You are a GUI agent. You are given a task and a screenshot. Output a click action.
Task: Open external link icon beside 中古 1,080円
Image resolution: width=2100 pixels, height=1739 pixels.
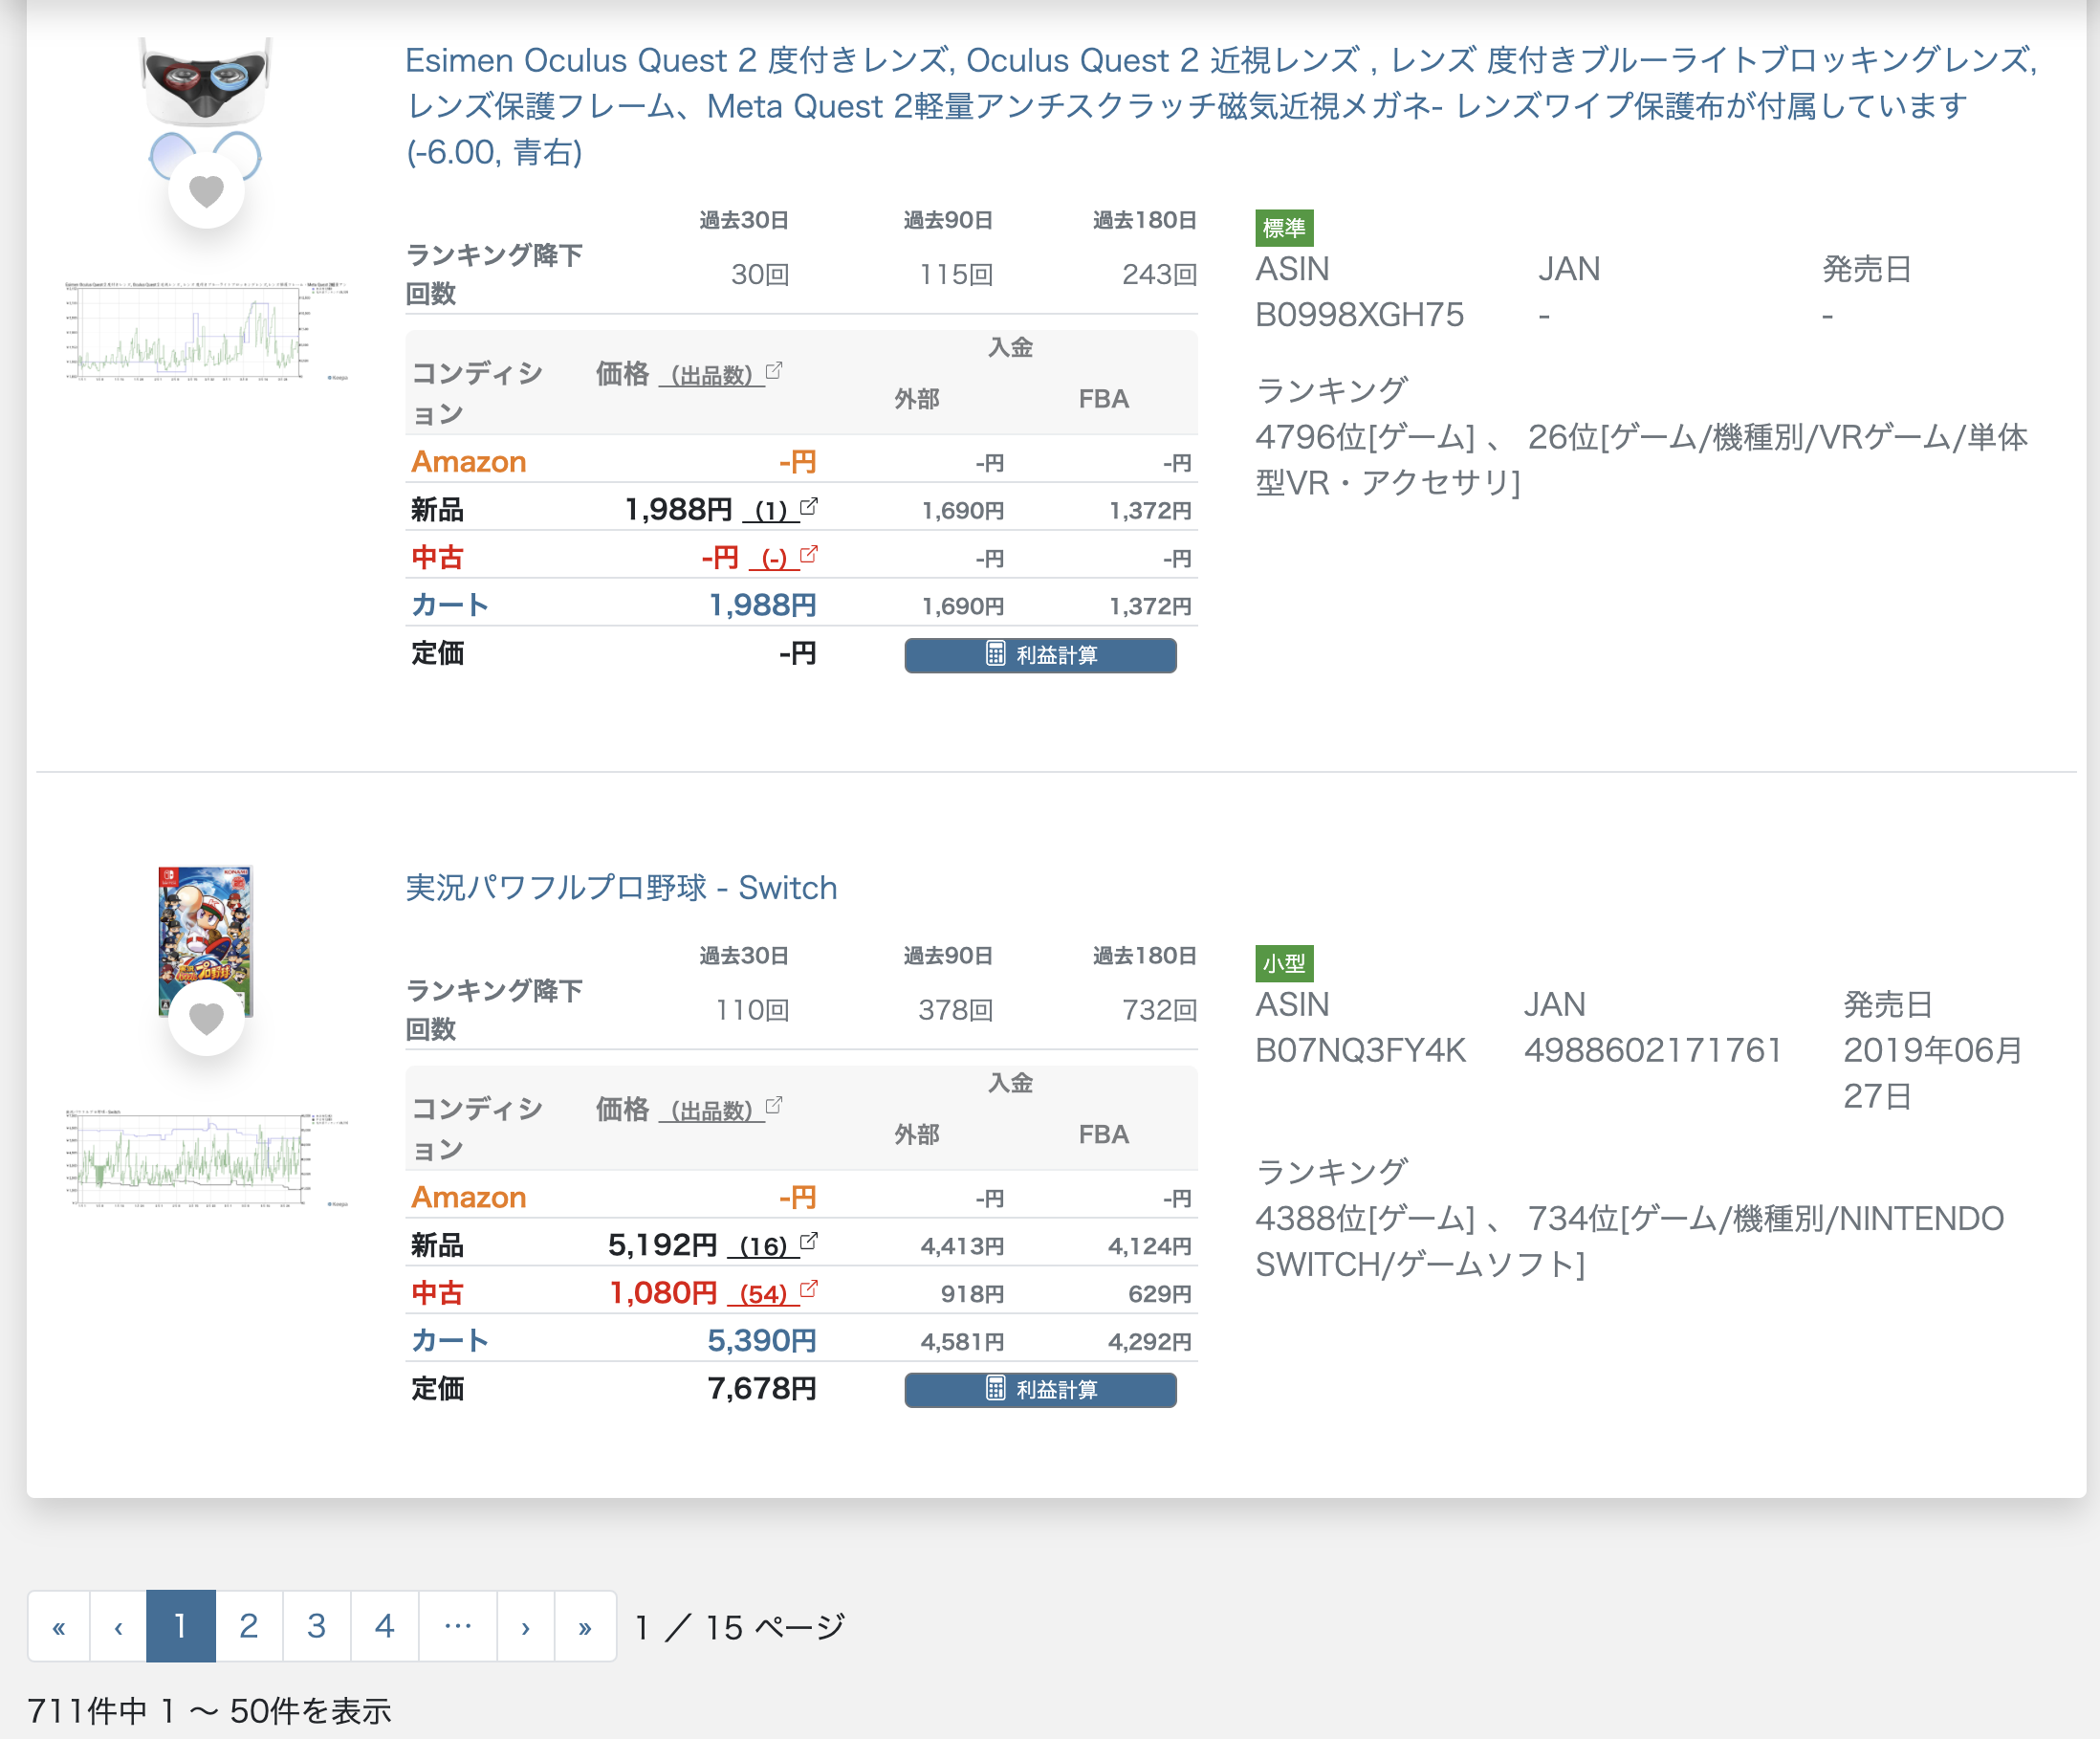tap(809, 1289)
